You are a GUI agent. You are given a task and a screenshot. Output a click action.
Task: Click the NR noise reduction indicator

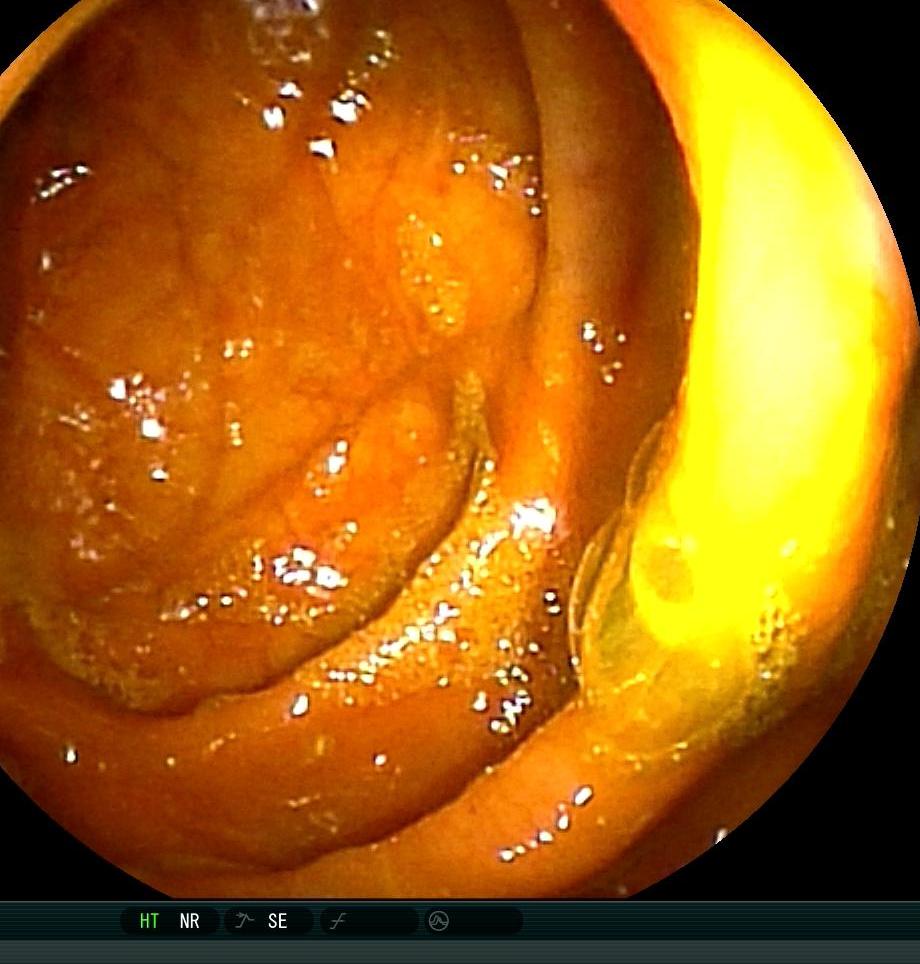(x=189, y=921)
